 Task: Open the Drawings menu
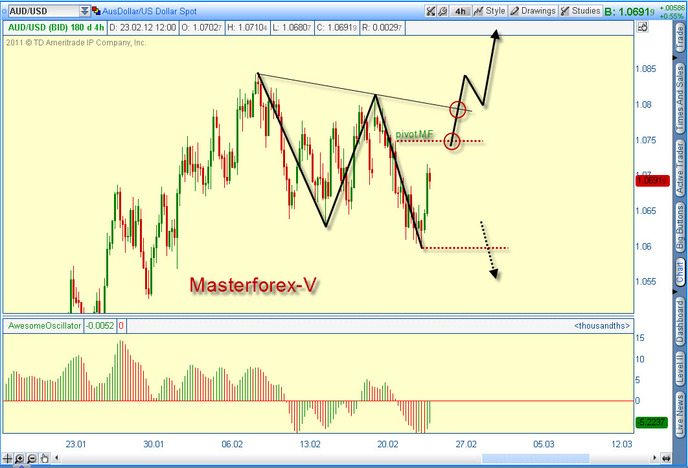tap(533, 11)
